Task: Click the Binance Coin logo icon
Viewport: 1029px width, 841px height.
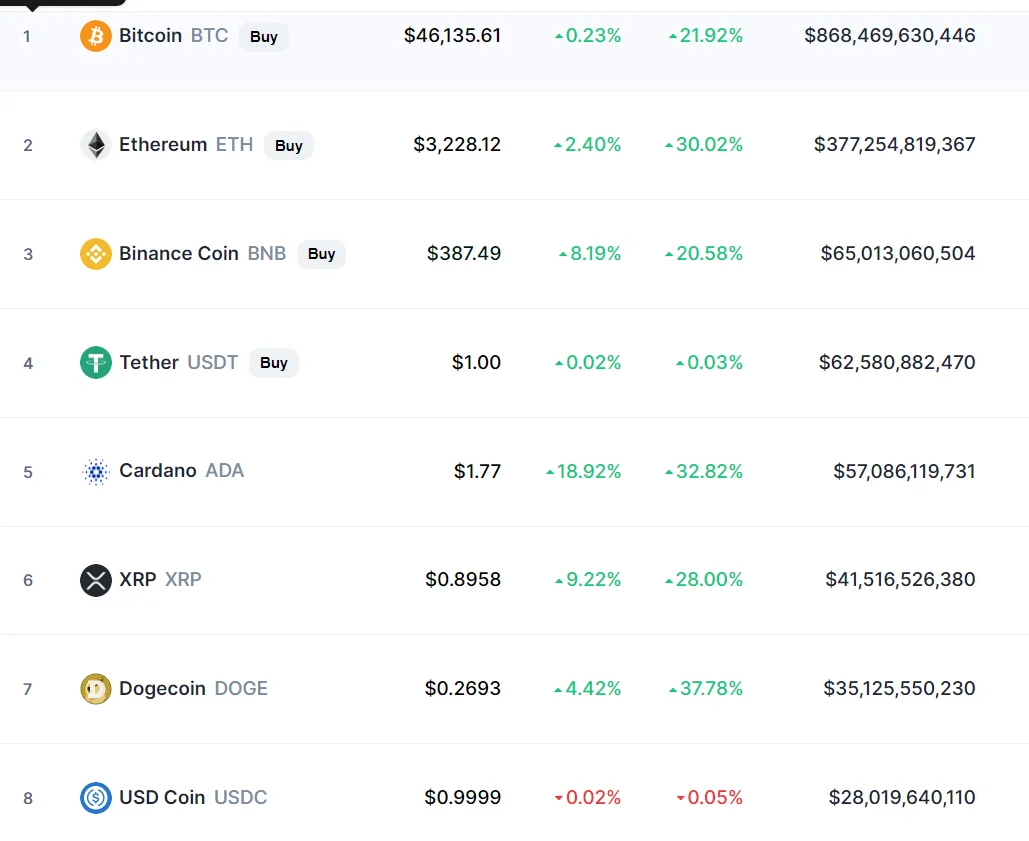Action: click(x=96, y=254)
